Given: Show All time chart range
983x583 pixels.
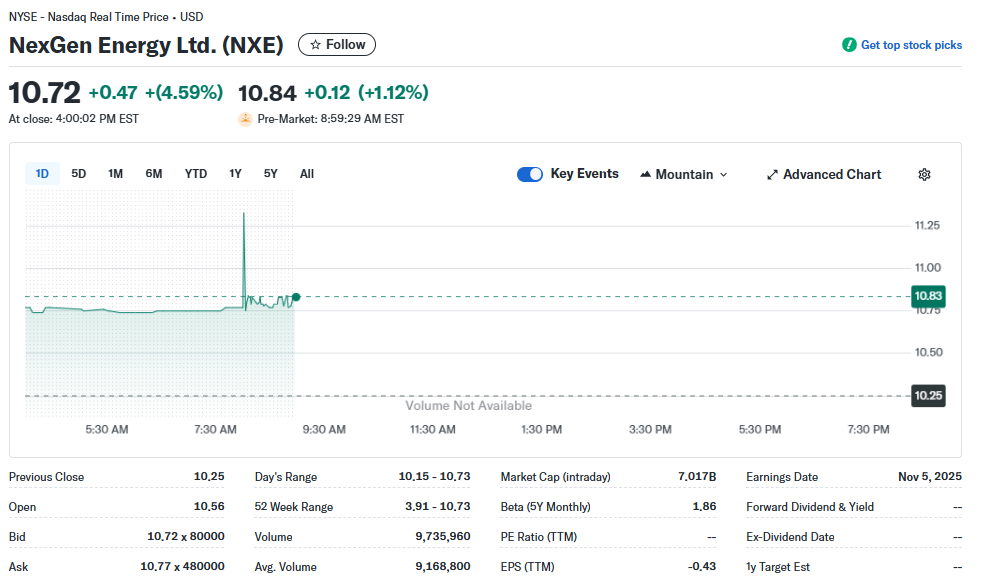Looking at the screenshot, I should 307,174.
